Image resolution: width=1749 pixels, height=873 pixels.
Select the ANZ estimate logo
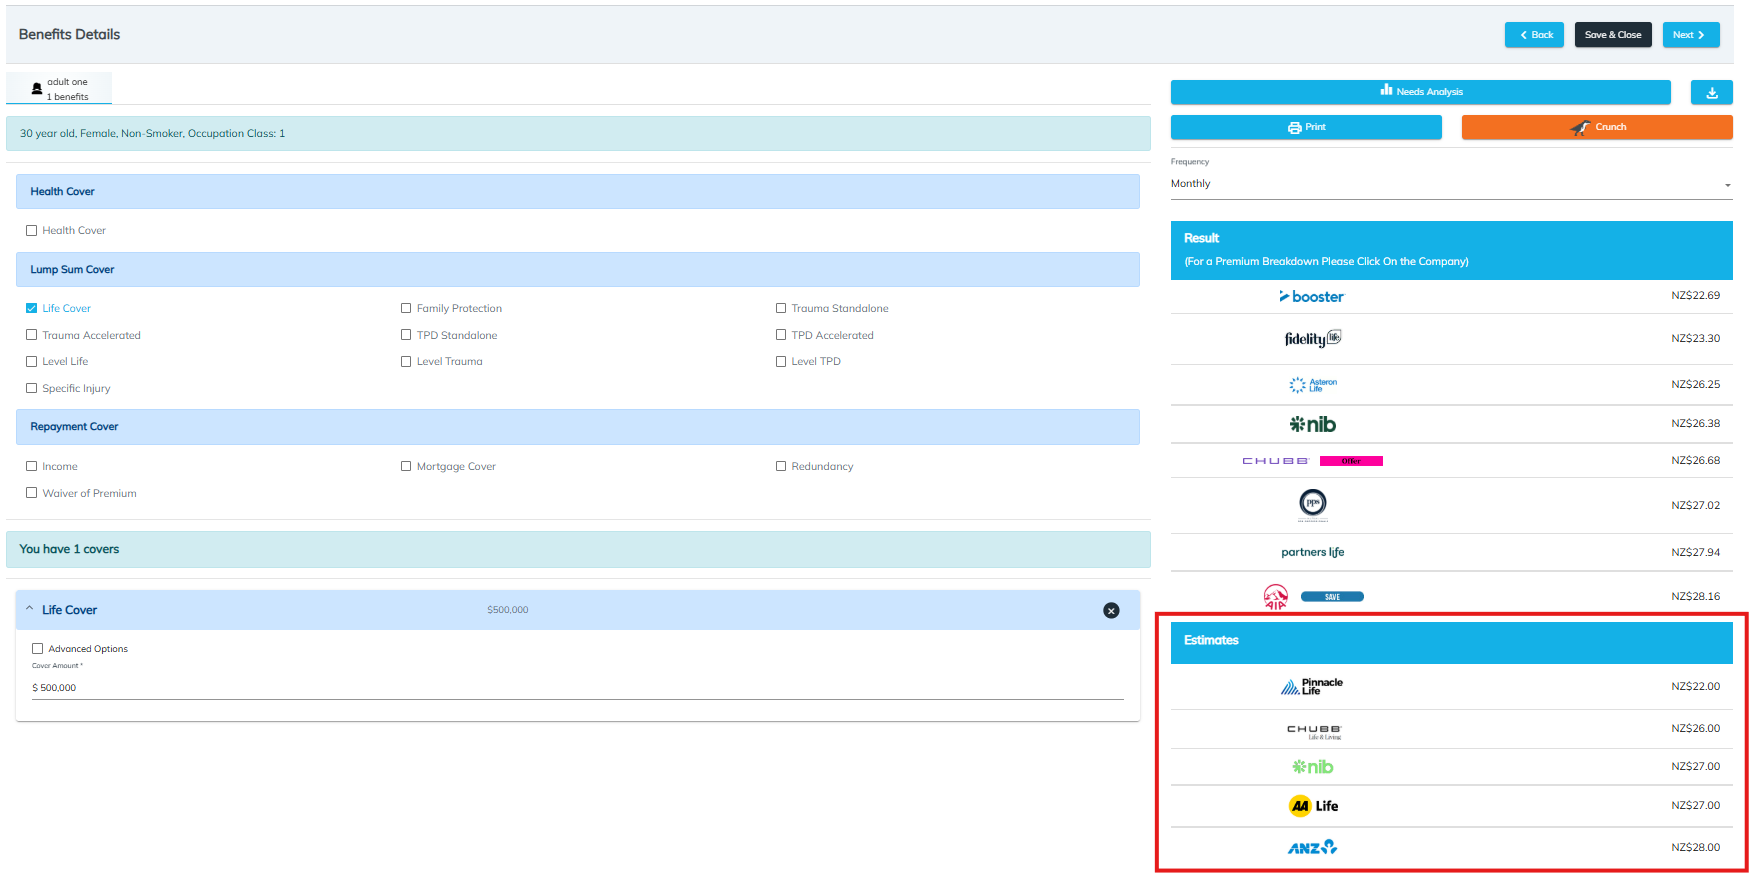[1312, 847]
